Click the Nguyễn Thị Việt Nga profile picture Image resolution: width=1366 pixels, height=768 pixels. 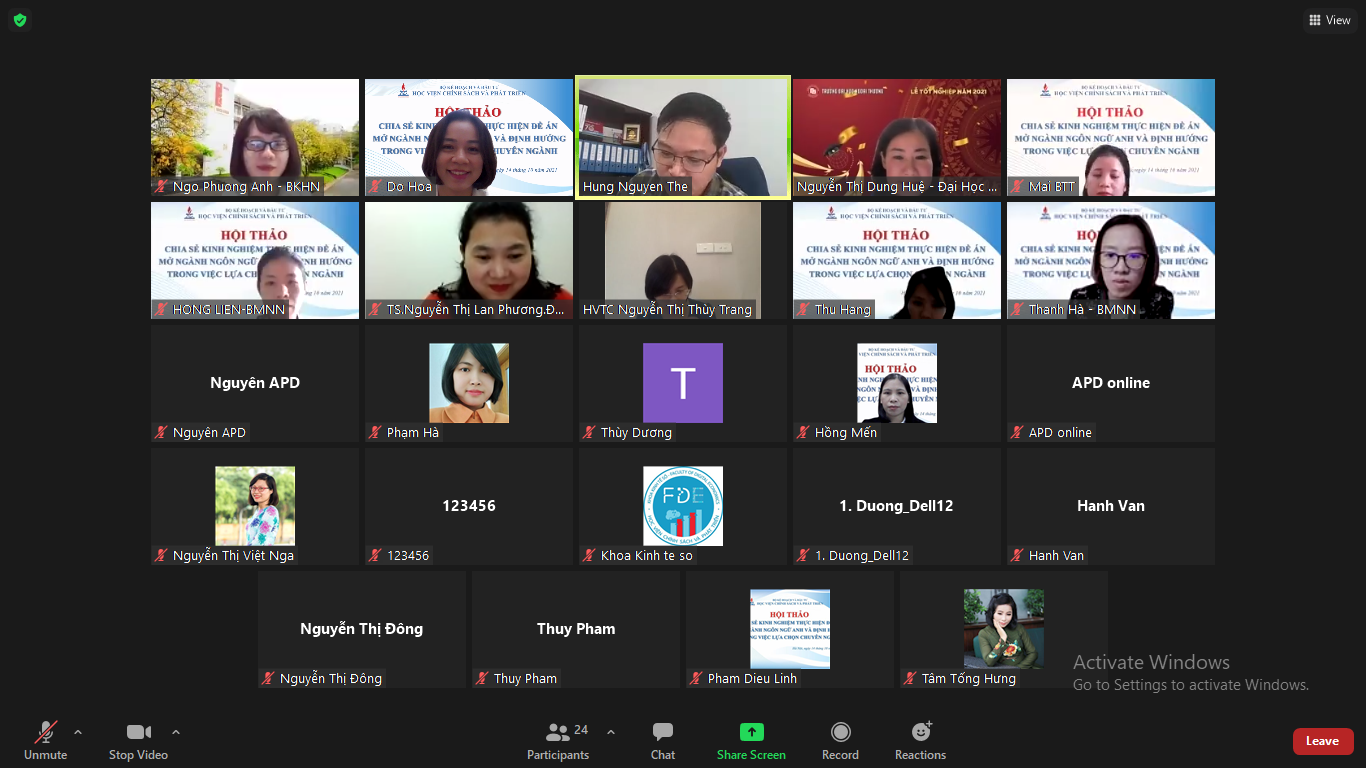(255, 506)
